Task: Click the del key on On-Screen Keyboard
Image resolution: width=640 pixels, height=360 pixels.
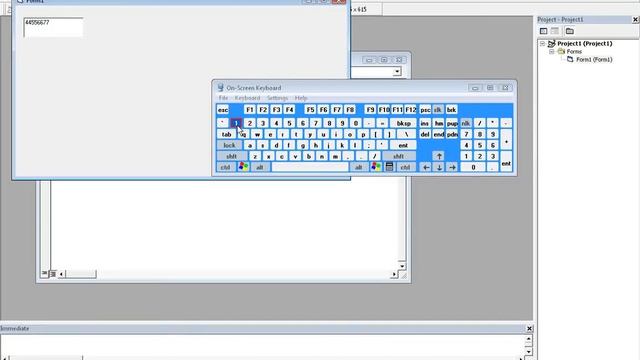Action: 425,134
